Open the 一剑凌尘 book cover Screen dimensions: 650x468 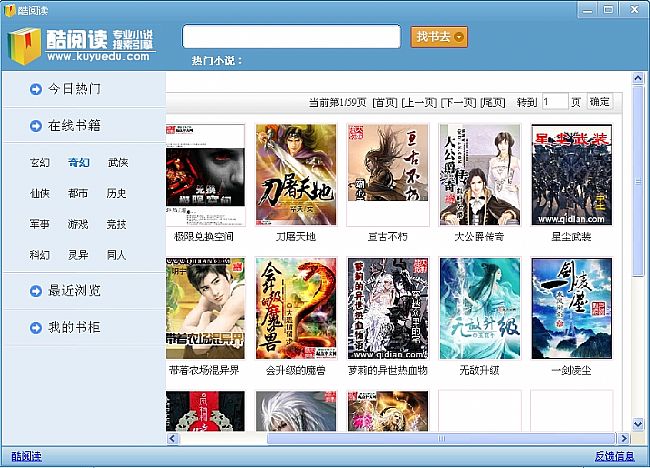point(572,308)
